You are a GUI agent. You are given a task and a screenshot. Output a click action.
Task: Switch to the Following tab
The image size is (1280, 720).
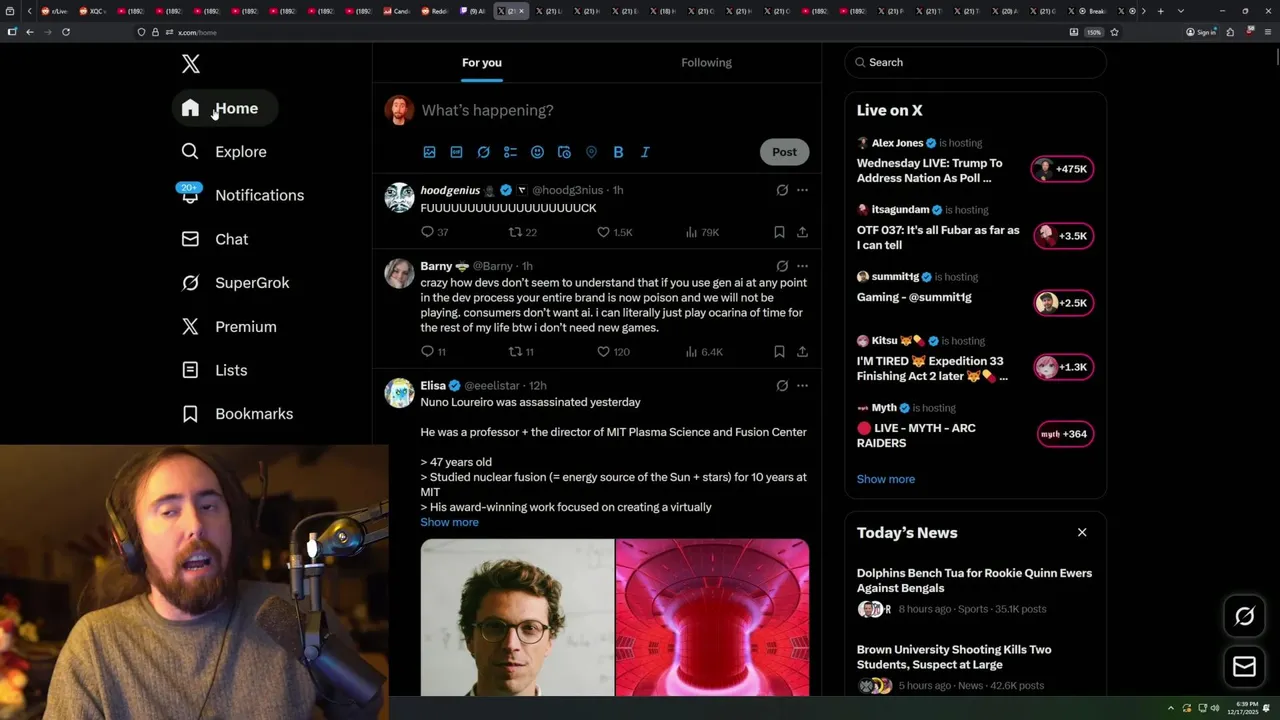(x=707, y=62)
